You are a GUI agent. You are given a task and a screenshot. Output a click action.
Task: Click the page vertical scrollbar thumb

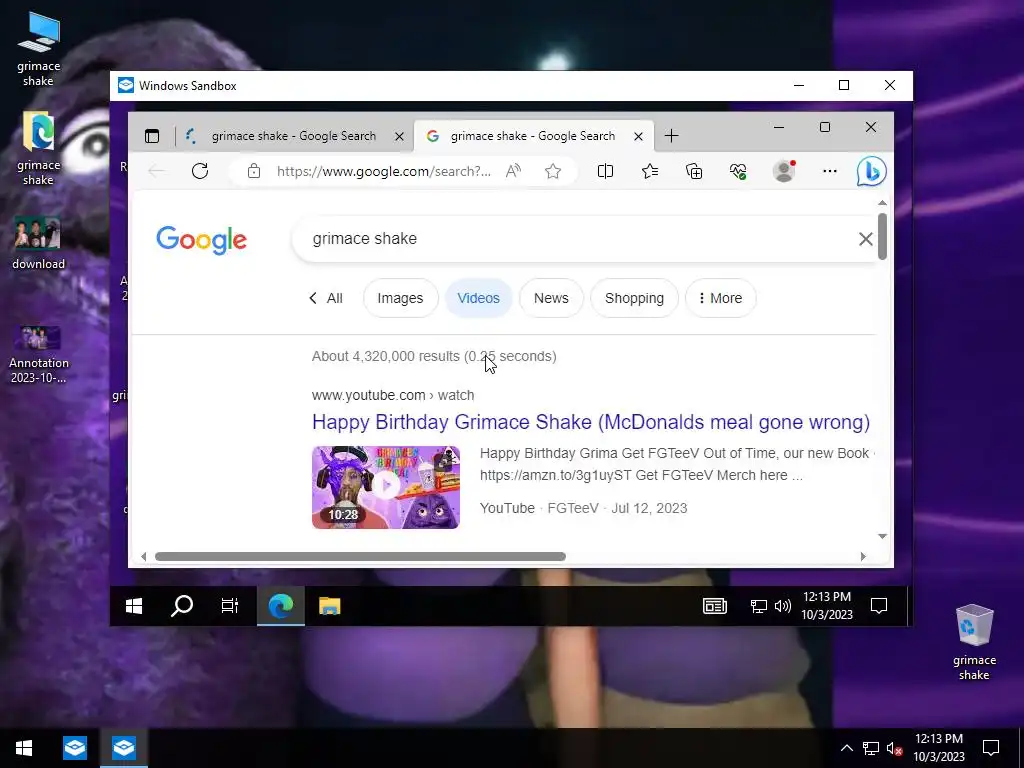coord(882,235)
